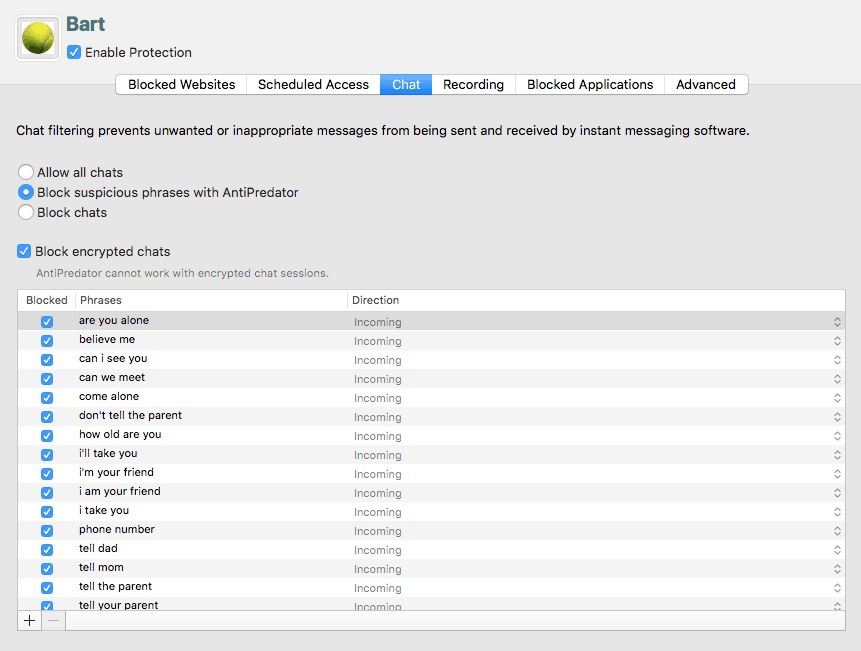Change direction for 'can we meet' phrase
The image size is (861, 651).
(x=836, y=379)
